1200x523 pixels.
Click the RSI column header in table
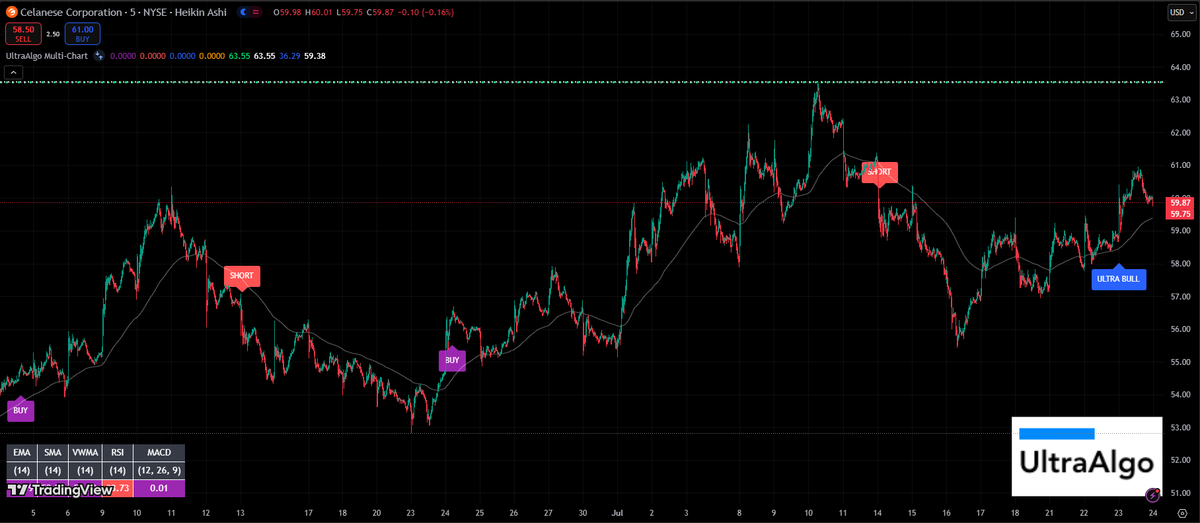[x=117, y=453]
